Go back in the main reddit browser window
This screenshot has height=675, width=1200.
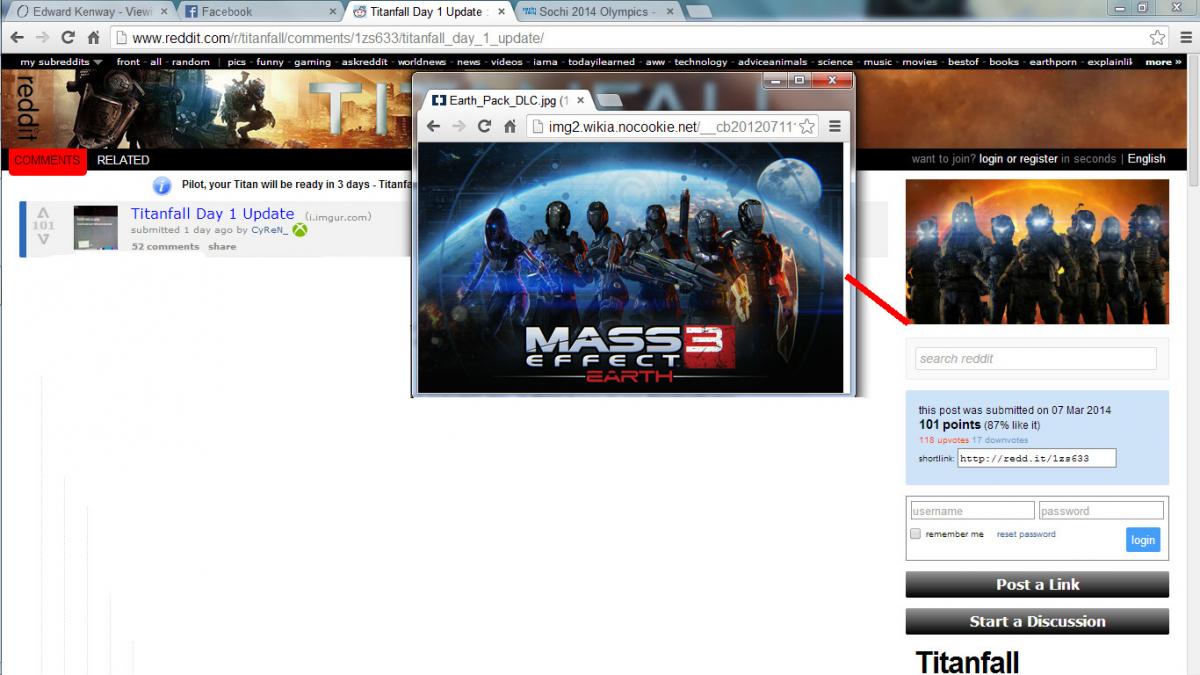pos(17,38)
